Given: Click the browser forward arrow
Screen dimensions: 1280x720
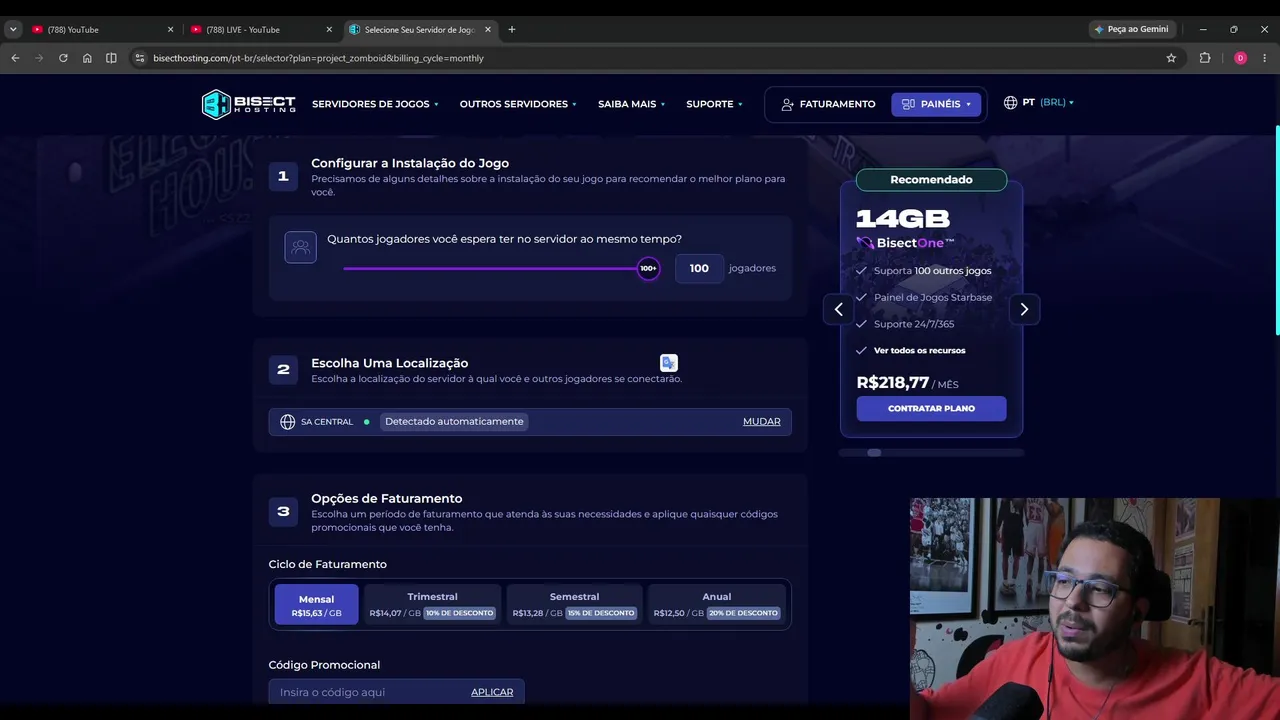Looking at the screenshot, I should [39, 58].
